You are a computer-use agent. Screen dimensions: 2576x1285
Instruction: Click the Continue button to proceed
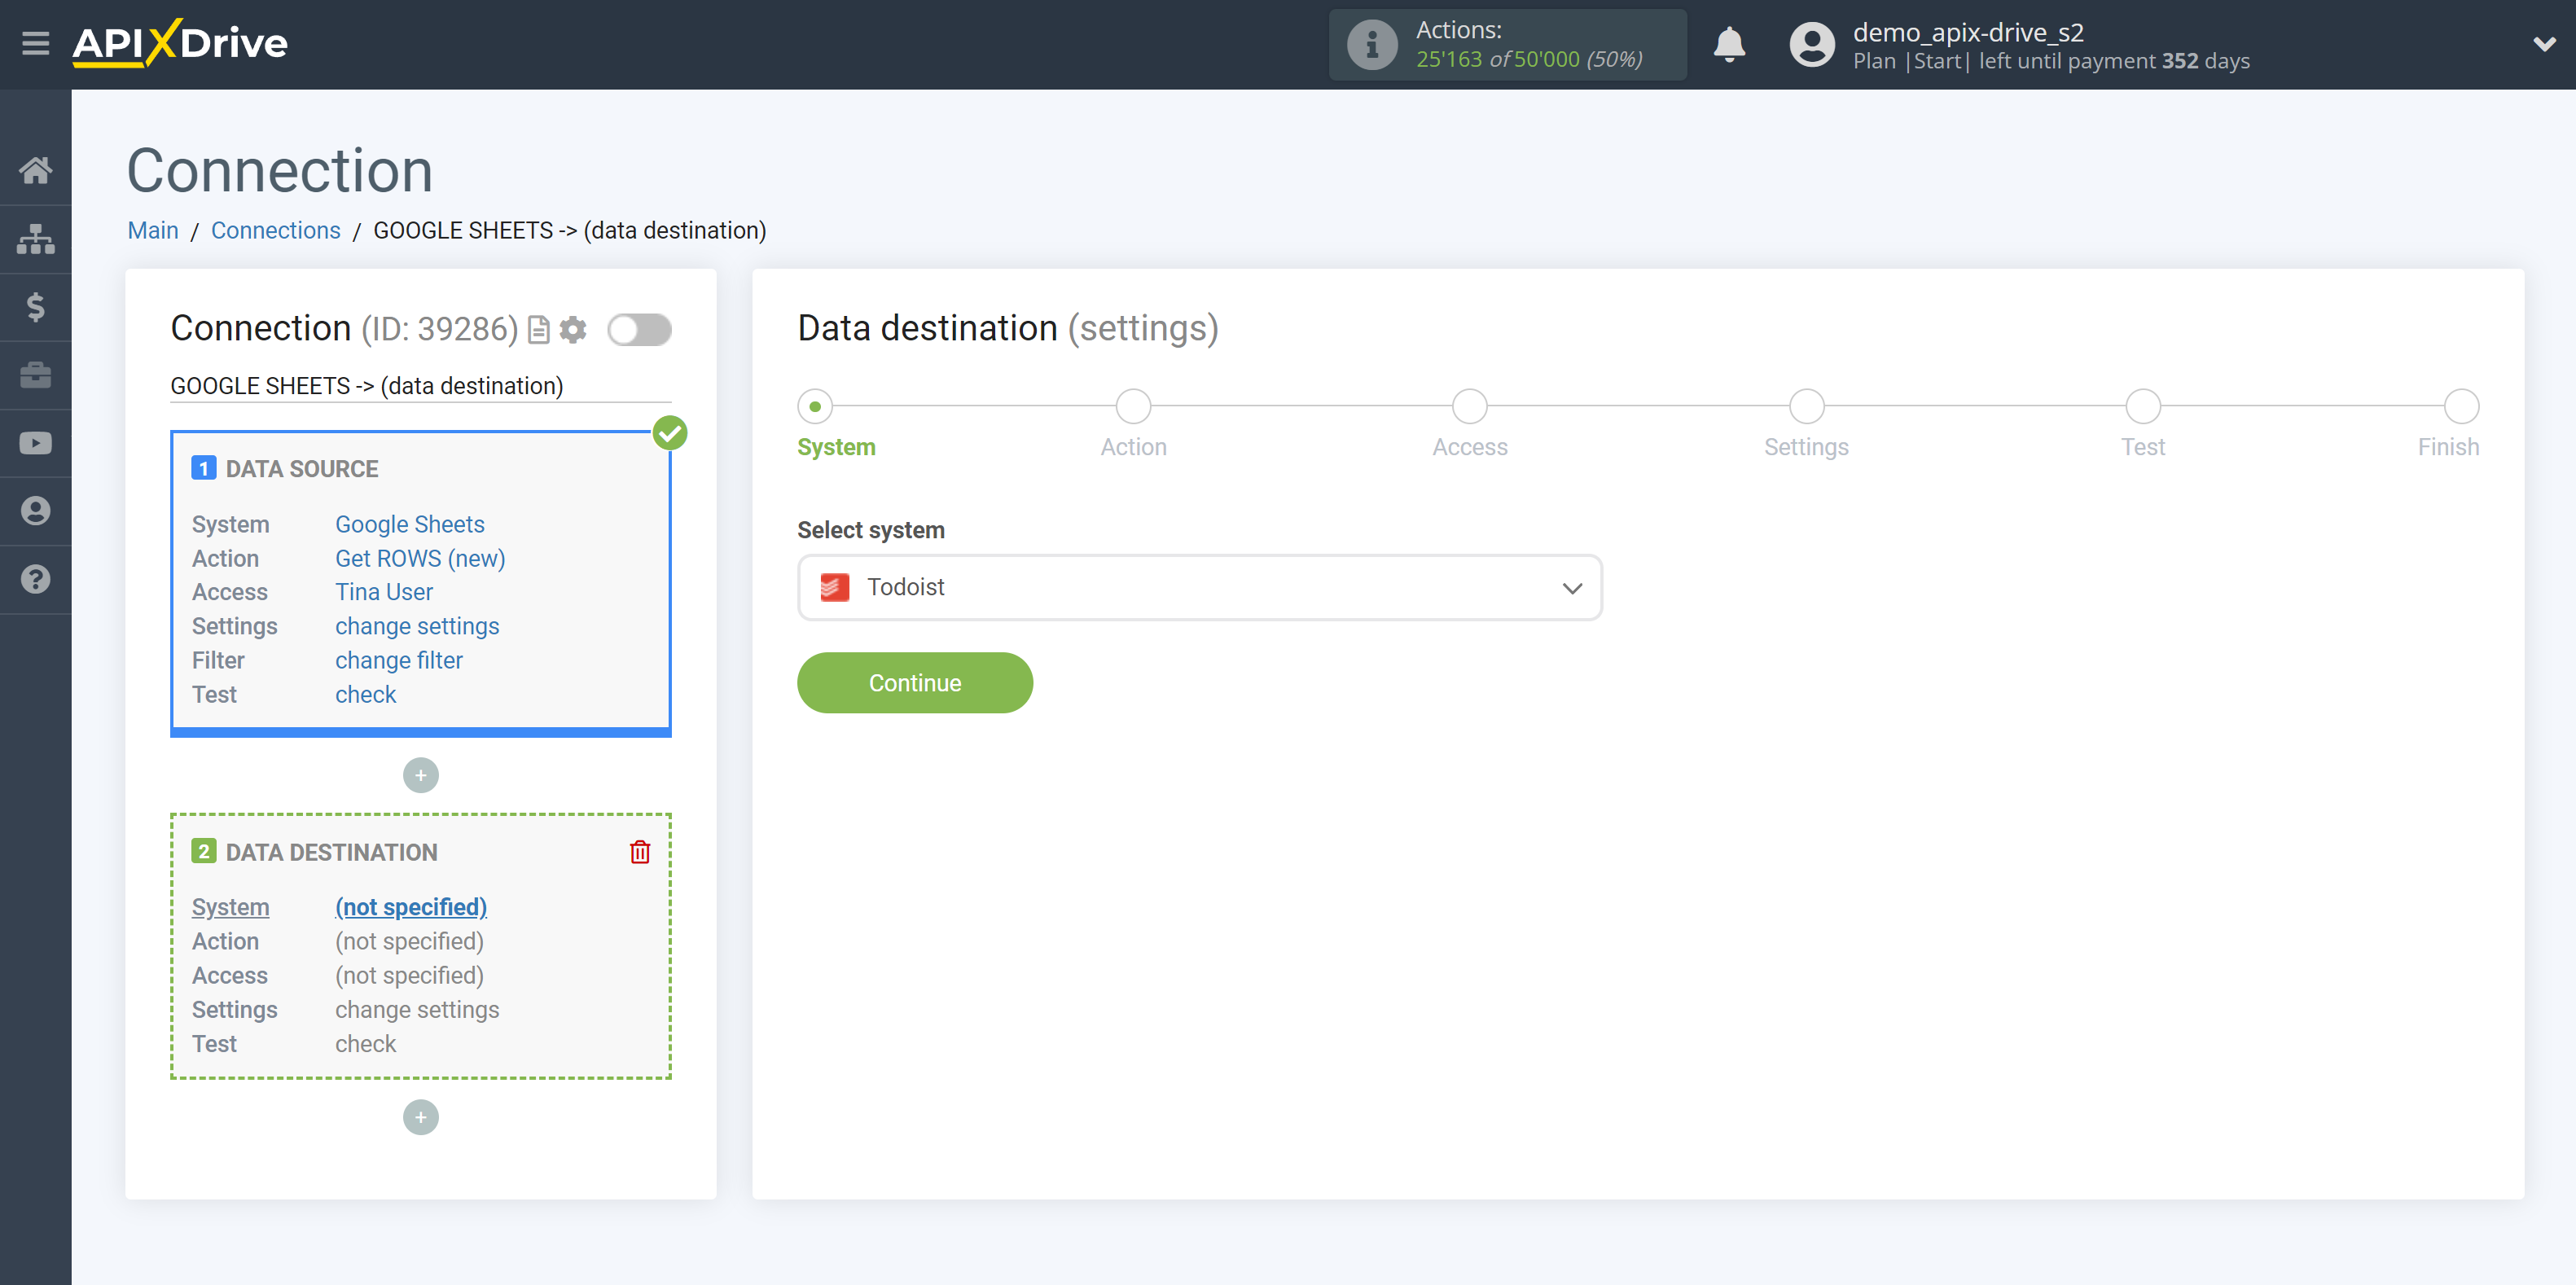point(914,682)
